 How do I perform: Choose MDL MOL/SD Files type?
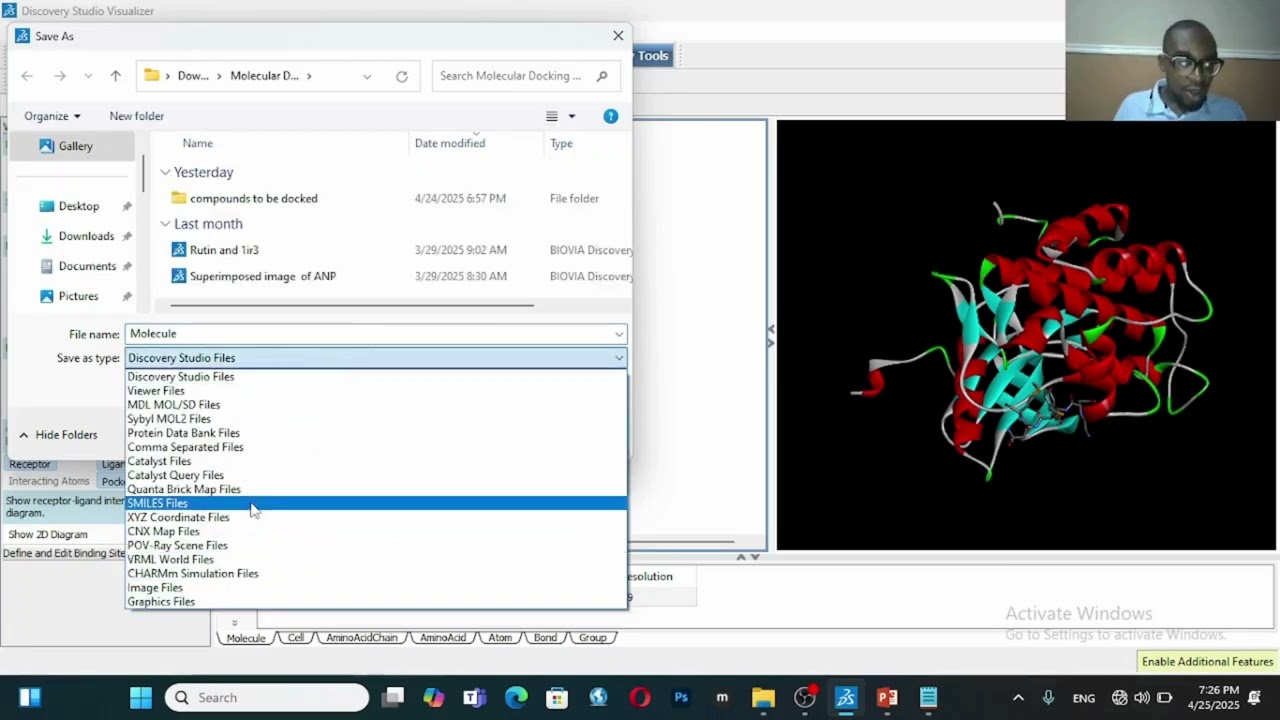376,405
